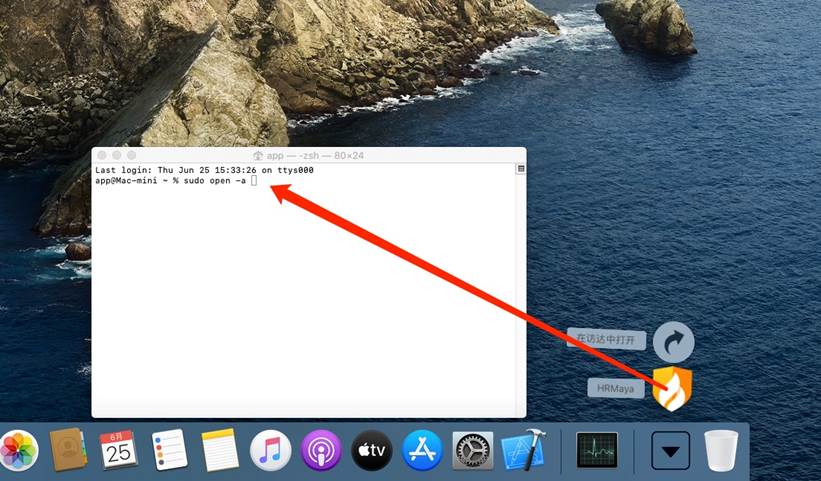
Task: Click after "sudo open -a" in Terminal
Action: tap(254, 181)
